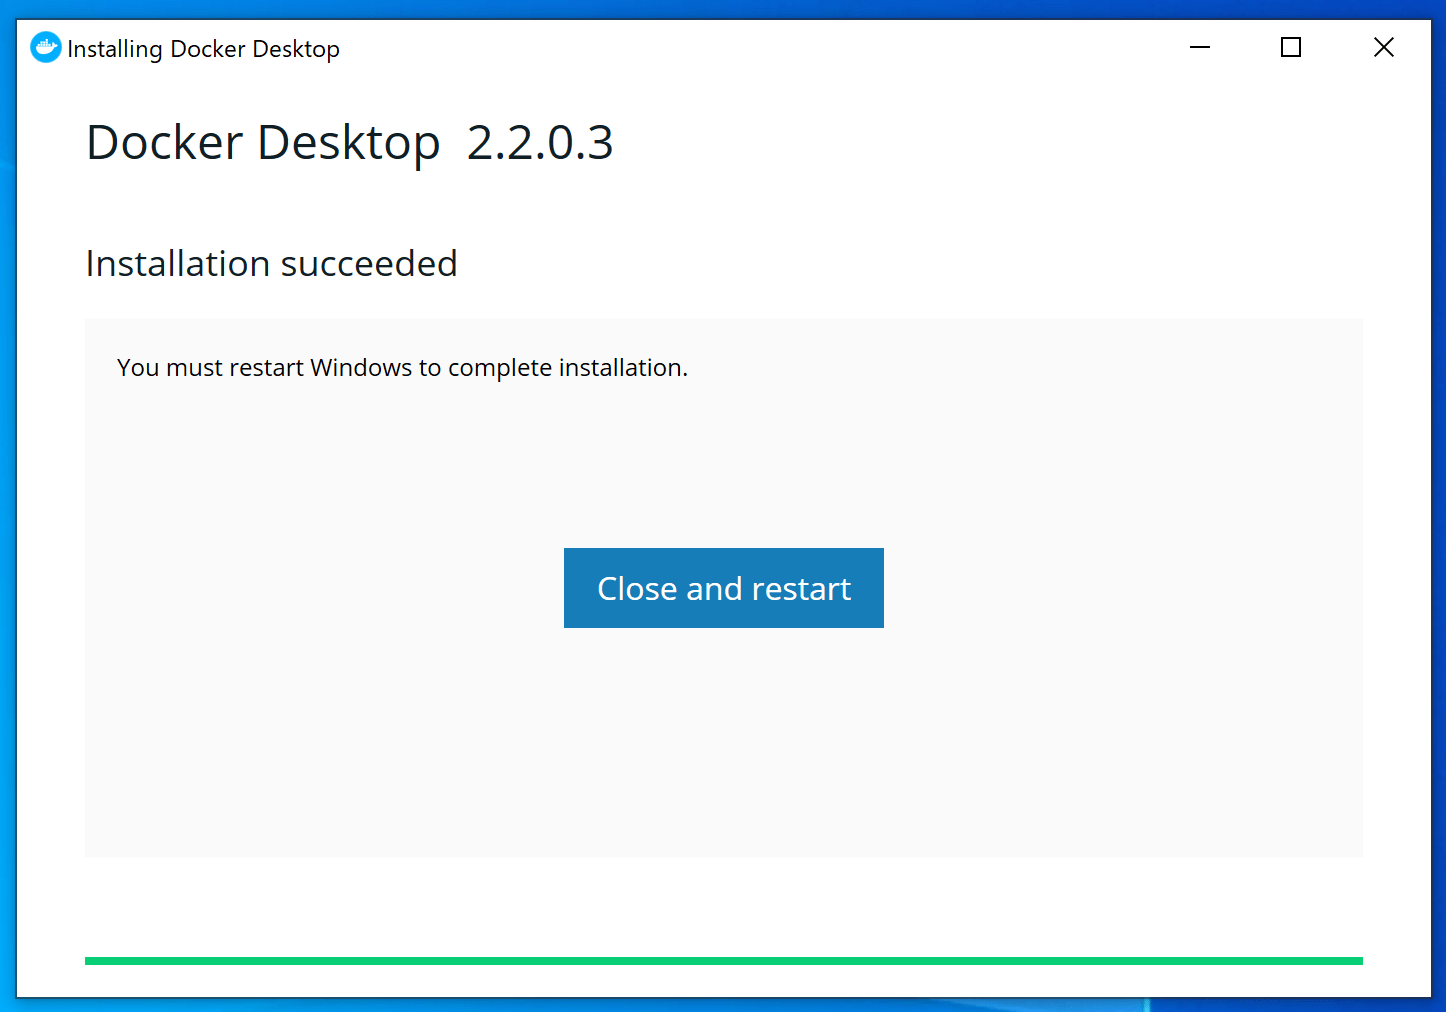Click the 'Docker Desktop 2.2.0.3' heading
The image size is (1446, 1012).
click(349, 143)
